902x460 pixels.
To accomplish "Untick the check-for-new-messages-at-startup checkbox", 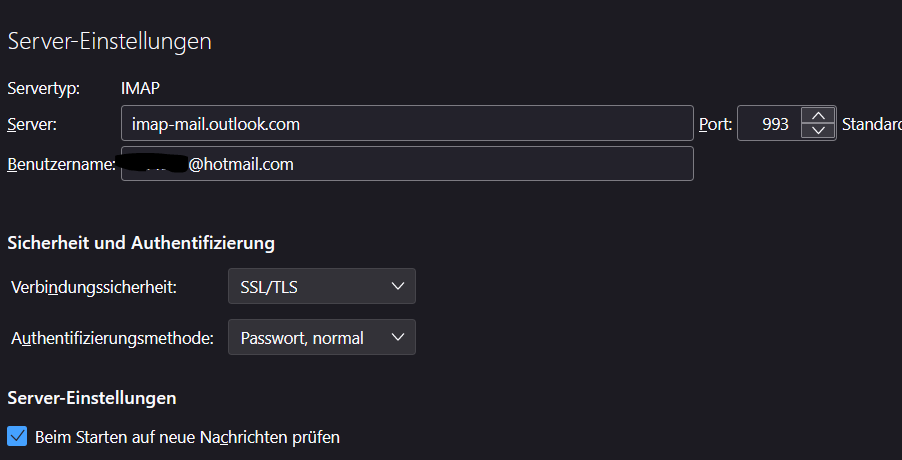I will (x=17, y=437).
